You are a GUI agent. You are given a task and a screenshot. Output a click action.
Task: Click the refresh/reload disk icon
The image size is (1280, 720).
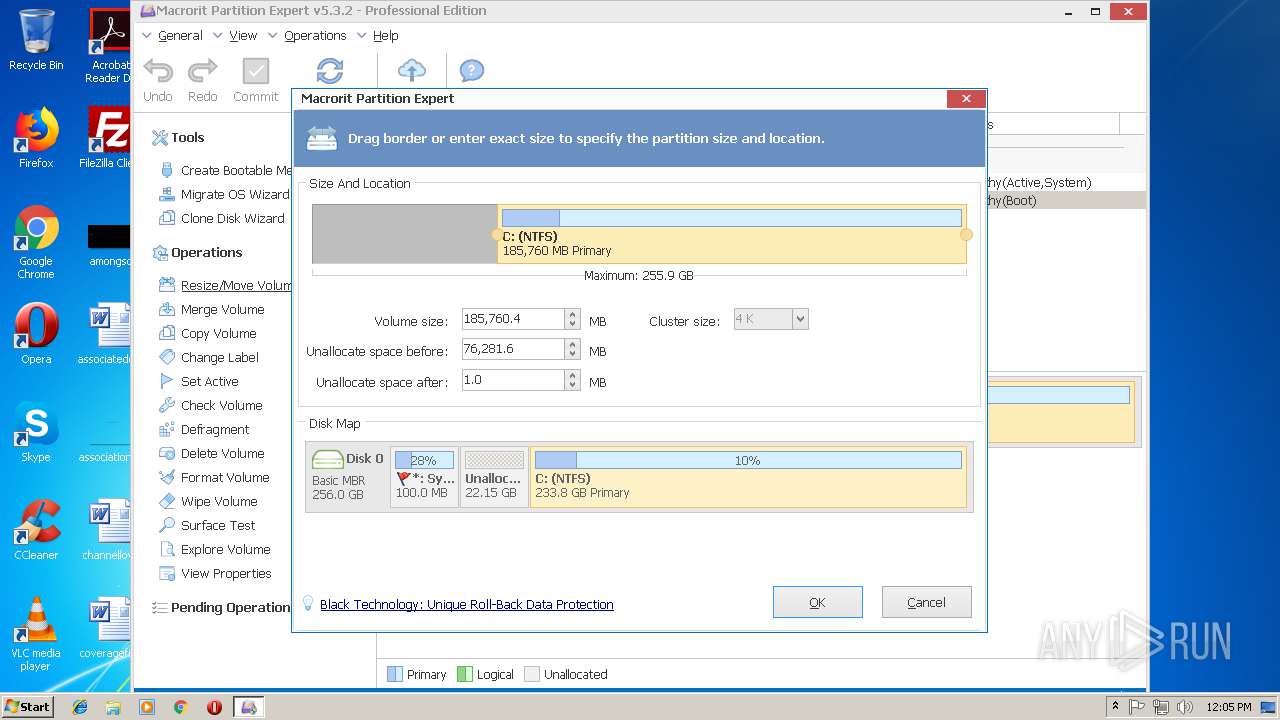click(330, 71)
